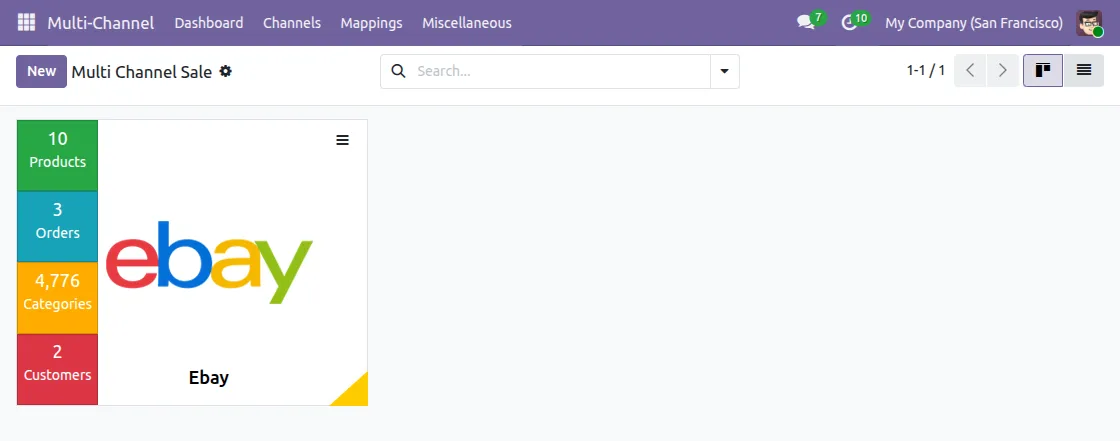Switch to list view
The height and width of the screenshot is (441, 1120).
pyautogui.click(x=1084, y=71)
